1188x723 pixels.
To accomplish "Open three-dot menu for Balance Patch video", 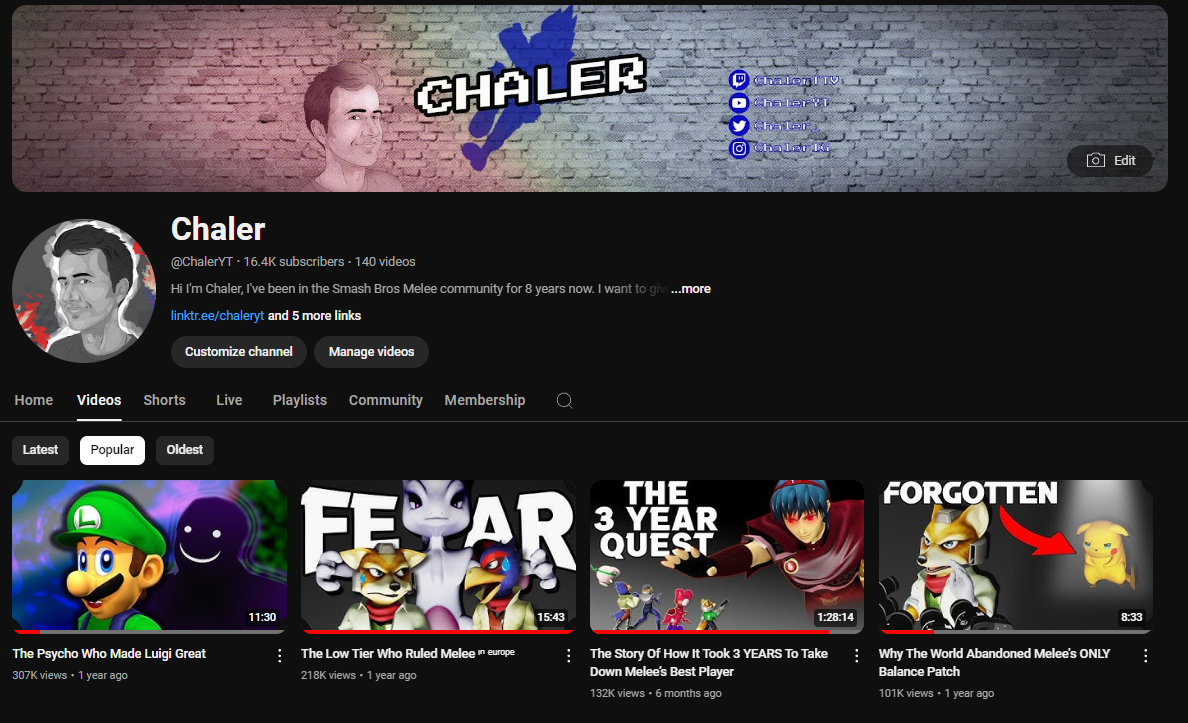I will pos(1146,656).
